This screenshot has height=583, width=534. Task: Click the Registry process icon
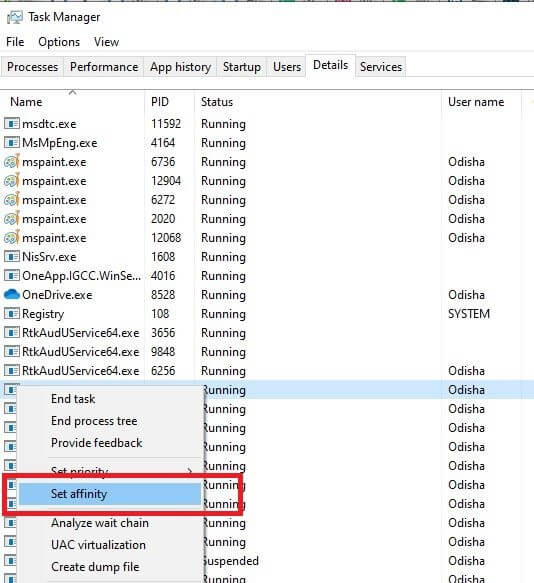click(x=12, y=313)
